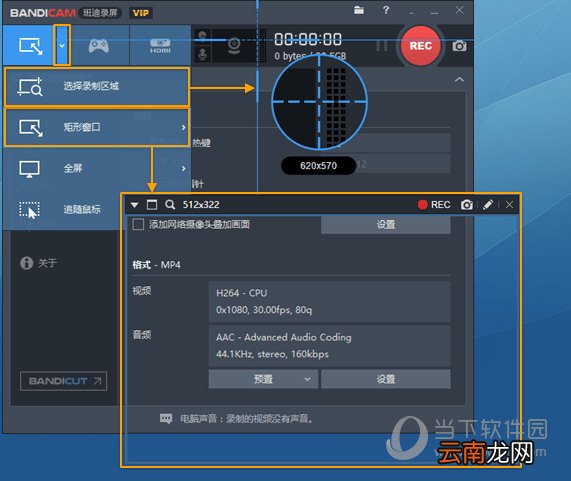Choose 选择录制区域 menu entry
Screen dimensions: 571x481
97,87
